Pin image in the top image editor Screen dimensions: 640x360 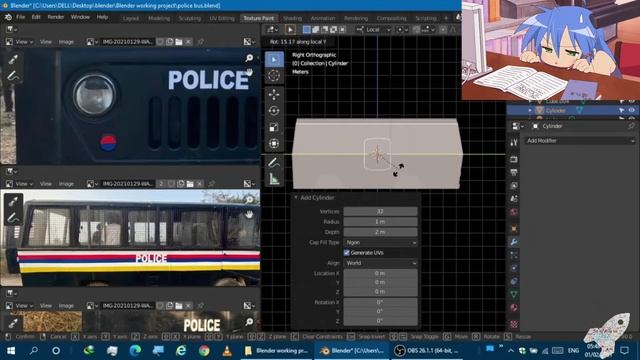(x=200, y=42)
